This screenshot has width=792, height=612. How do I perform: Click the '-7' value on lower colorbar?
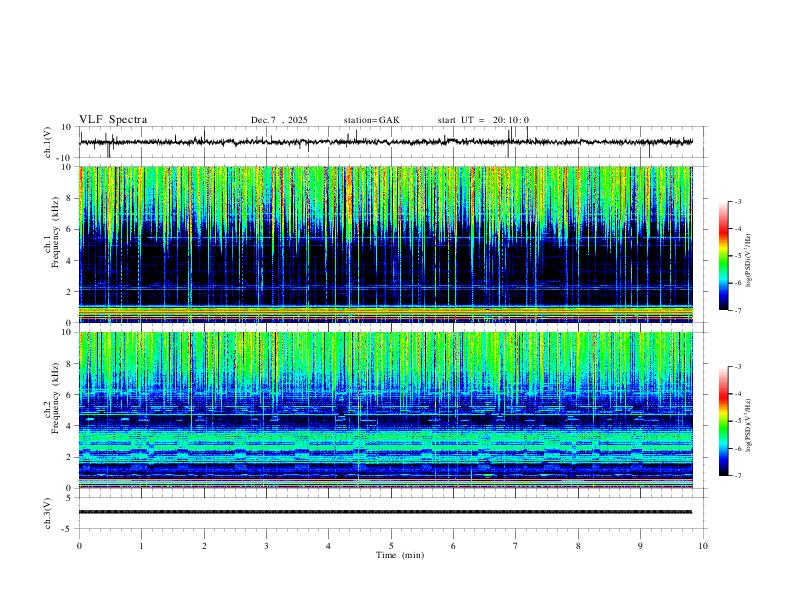737,475
